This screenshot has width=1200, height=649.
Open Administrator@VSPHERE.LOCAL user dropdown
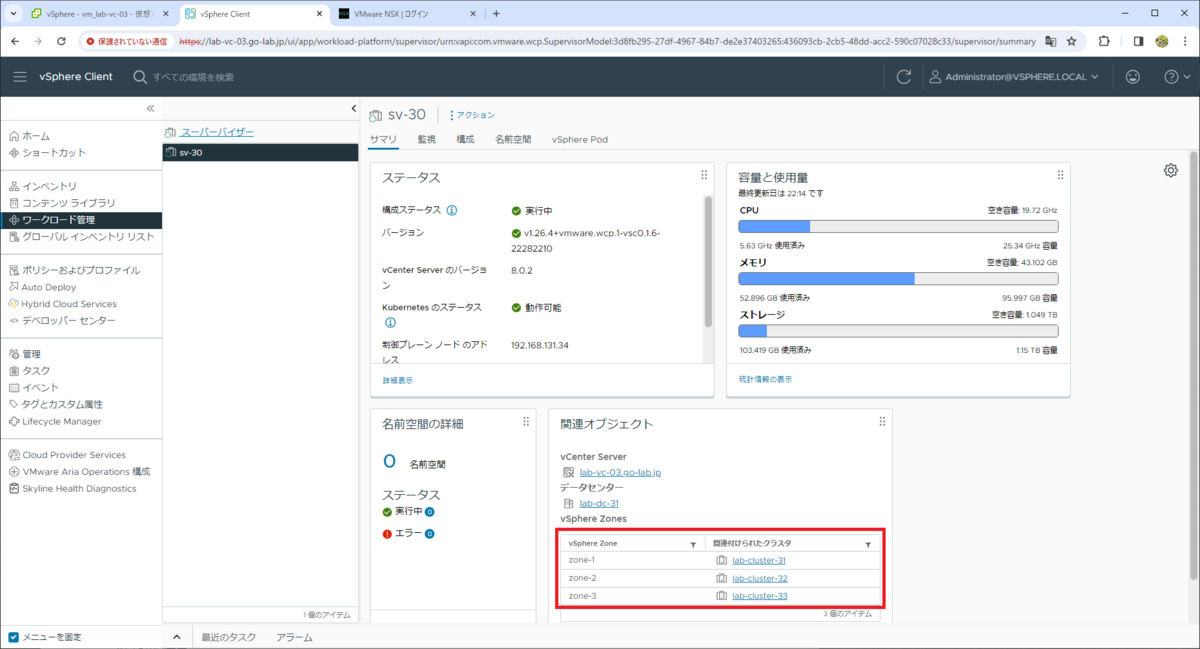coord(1014,77)
